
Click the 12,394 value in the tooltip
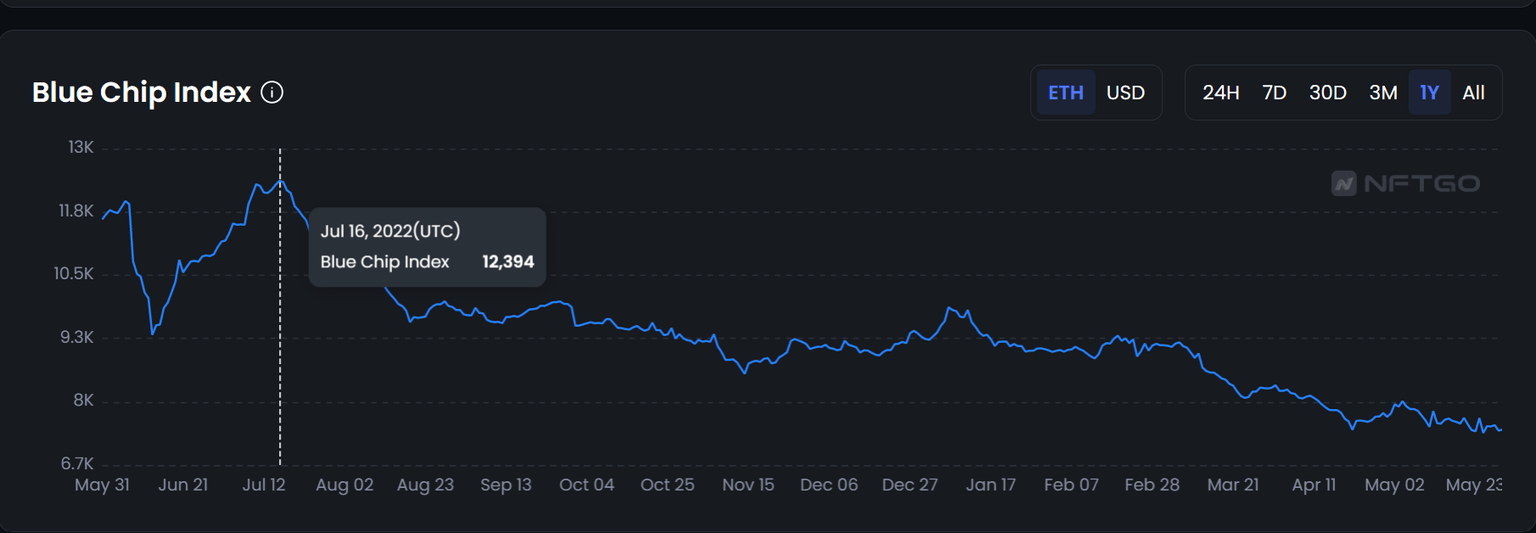(508, 262)
